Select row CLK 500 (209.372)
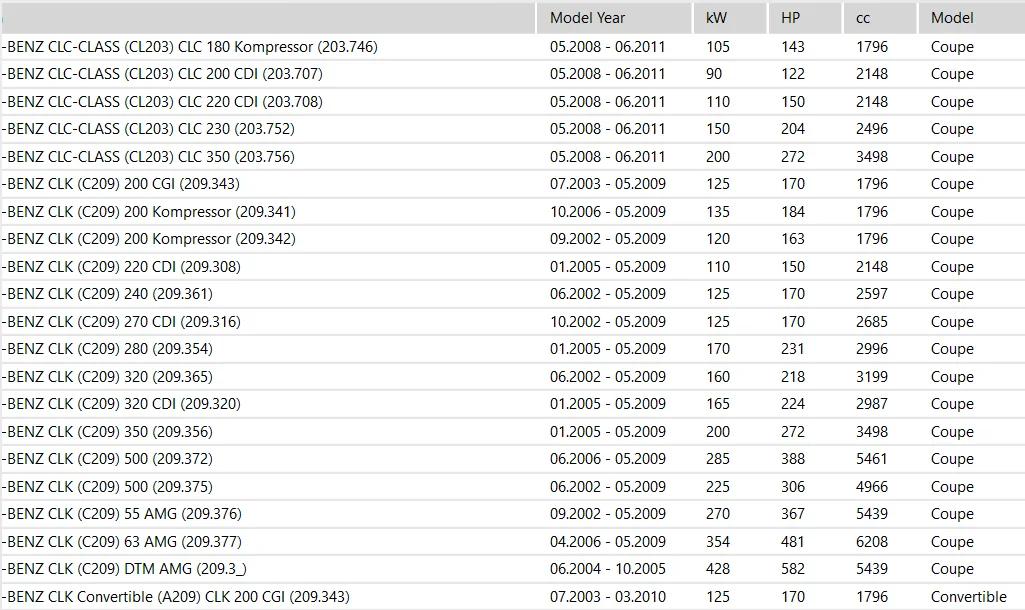Viewport: 1025px width, 610px height. click(x=512, y=458)
